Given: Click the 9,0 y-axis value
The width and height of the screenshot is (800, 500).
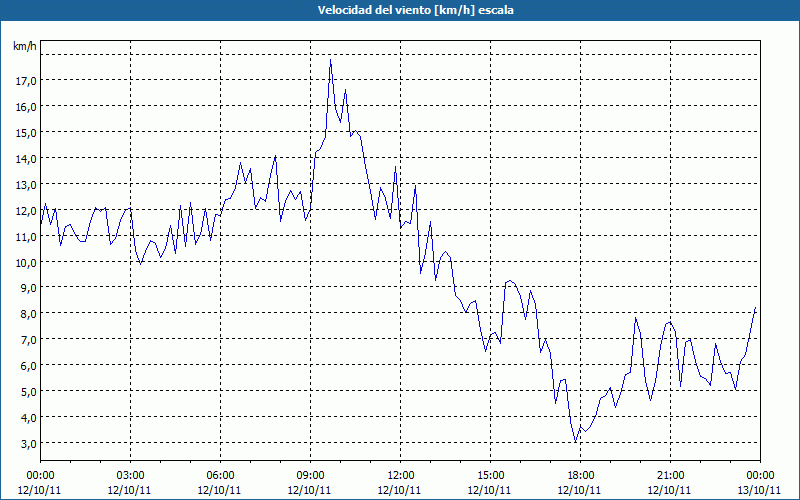Looking at the screenshot, I should 28,288.
